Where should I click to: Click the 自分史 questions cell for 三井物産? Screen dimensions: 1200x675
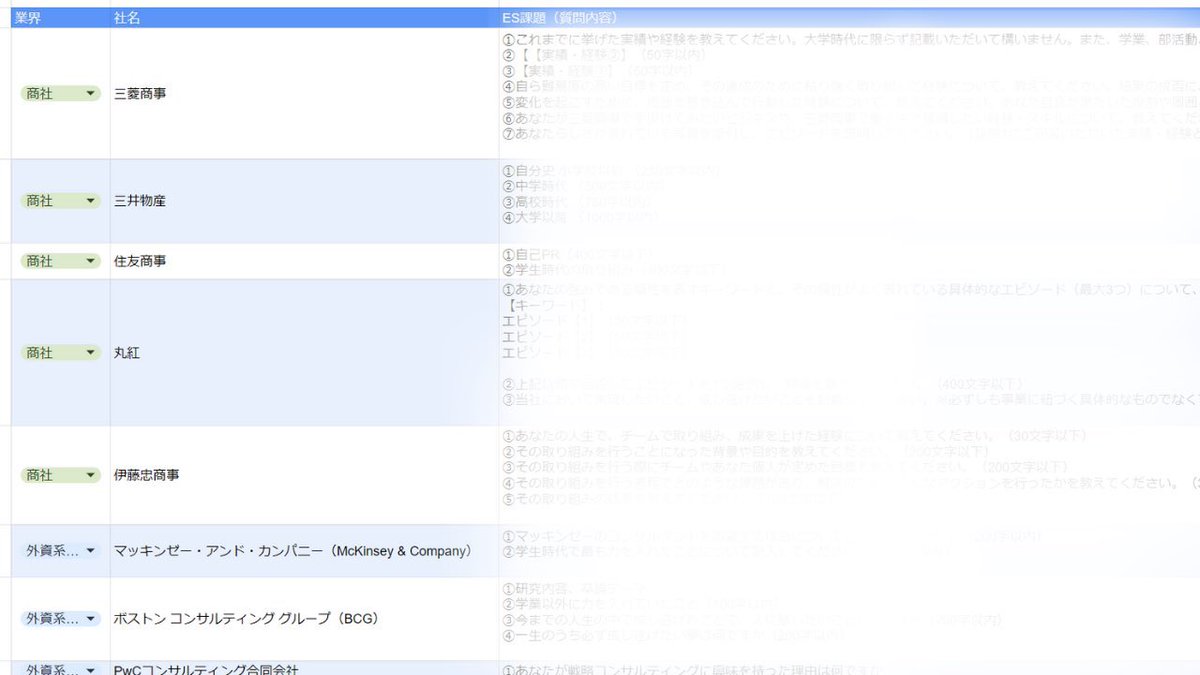(850, 201)
